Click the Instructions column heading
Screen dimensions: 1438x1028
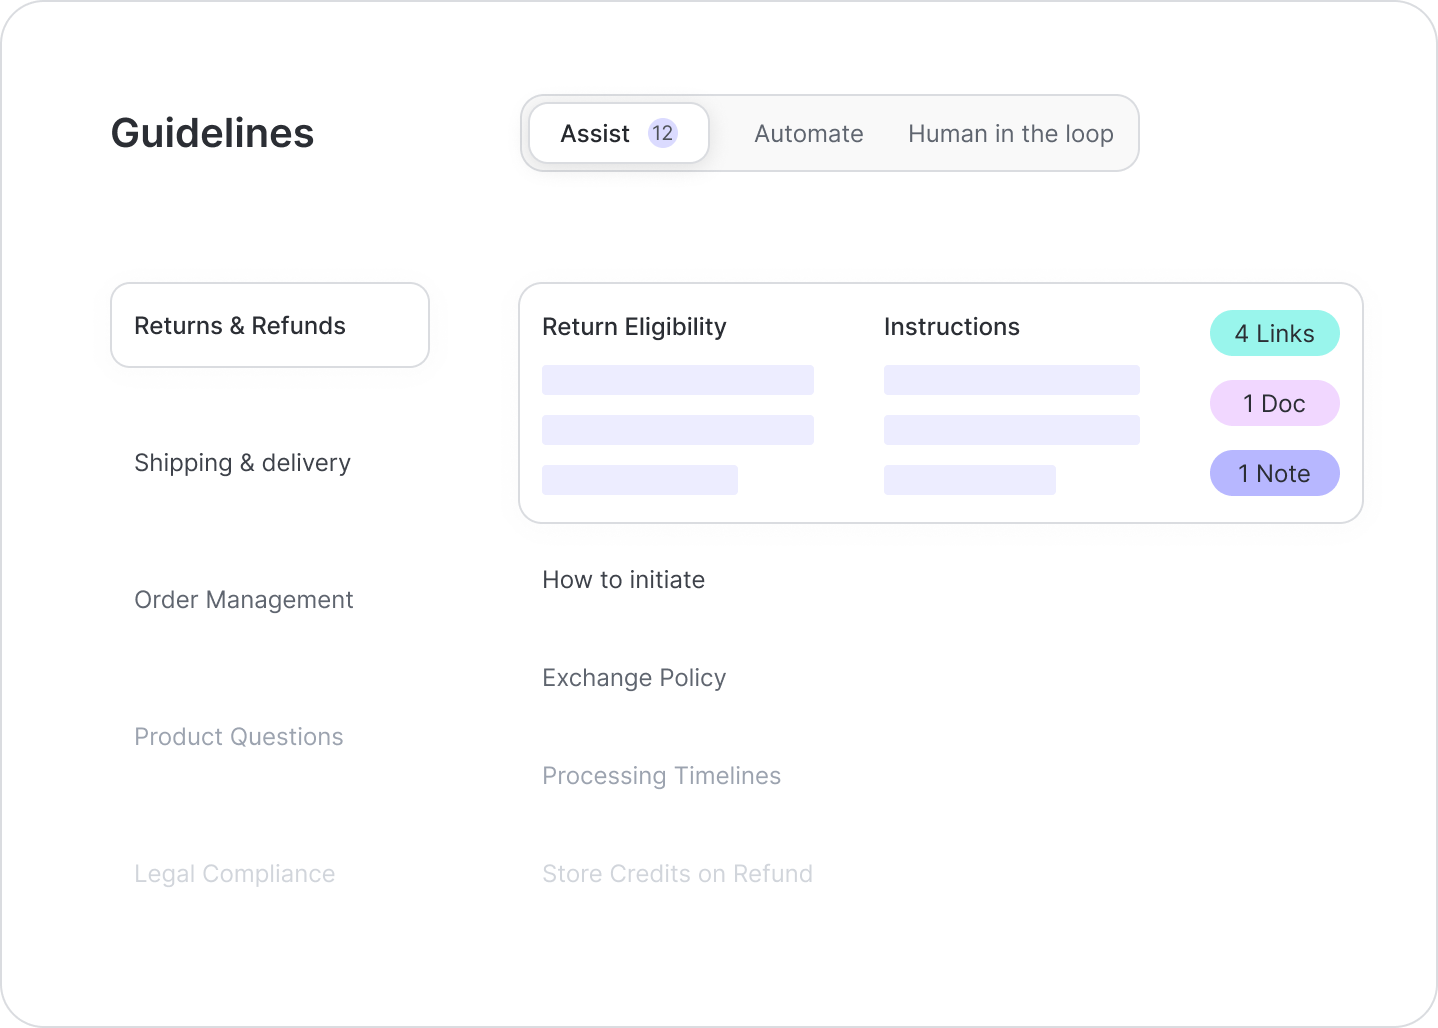951,327
